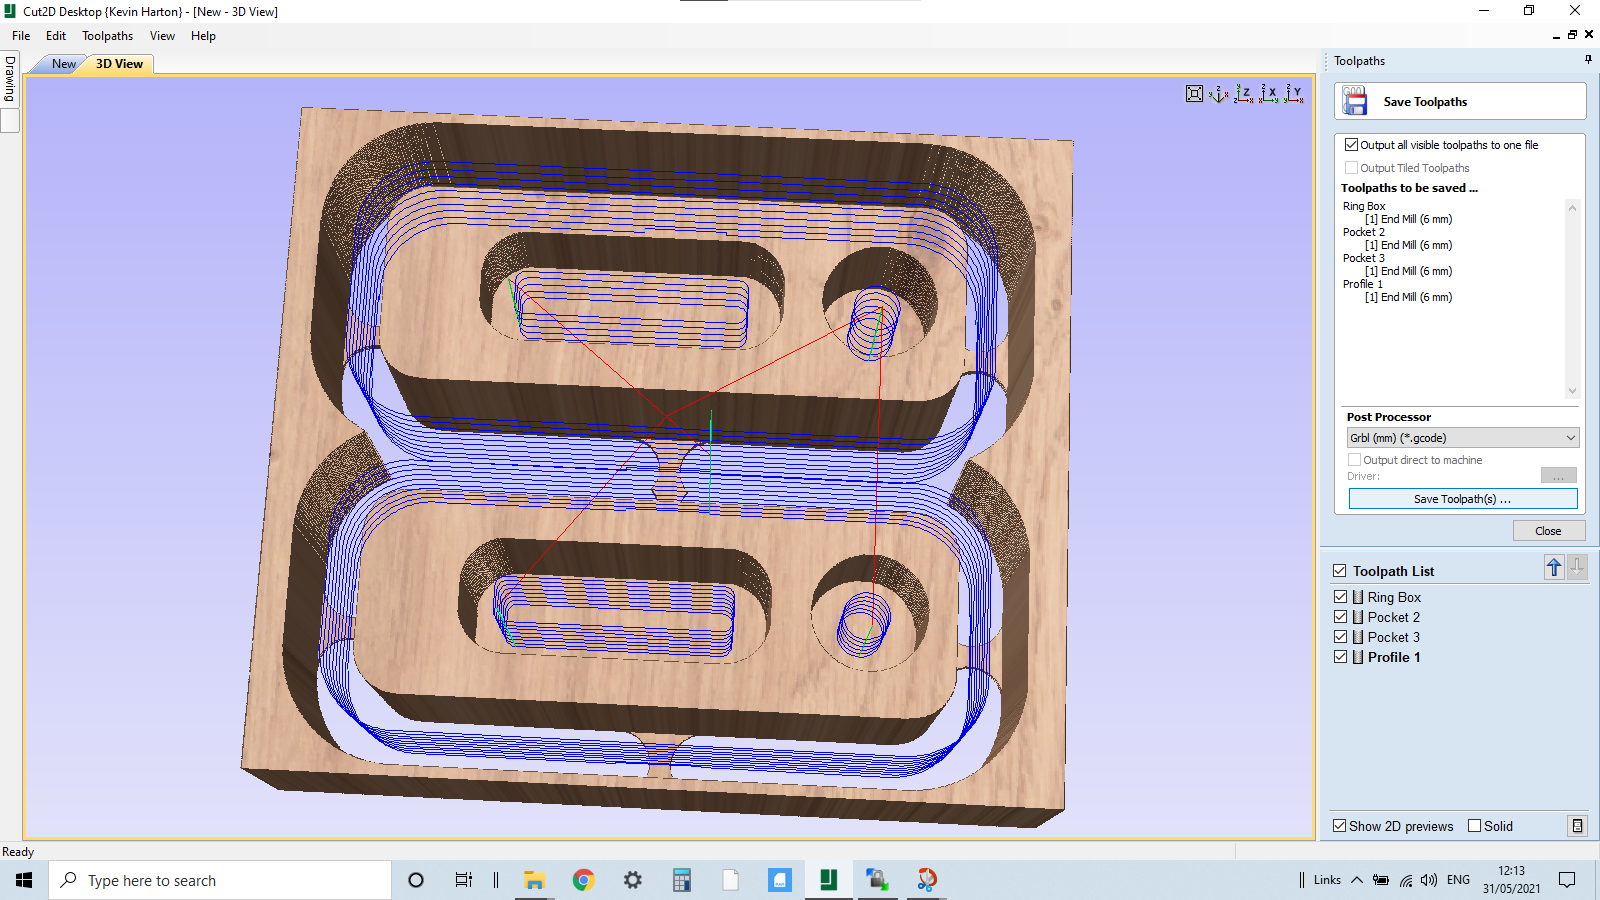This screenshot has width=1600, height=900.
Task: Select the Y-axis side view icon
Action: point(1296,94)
